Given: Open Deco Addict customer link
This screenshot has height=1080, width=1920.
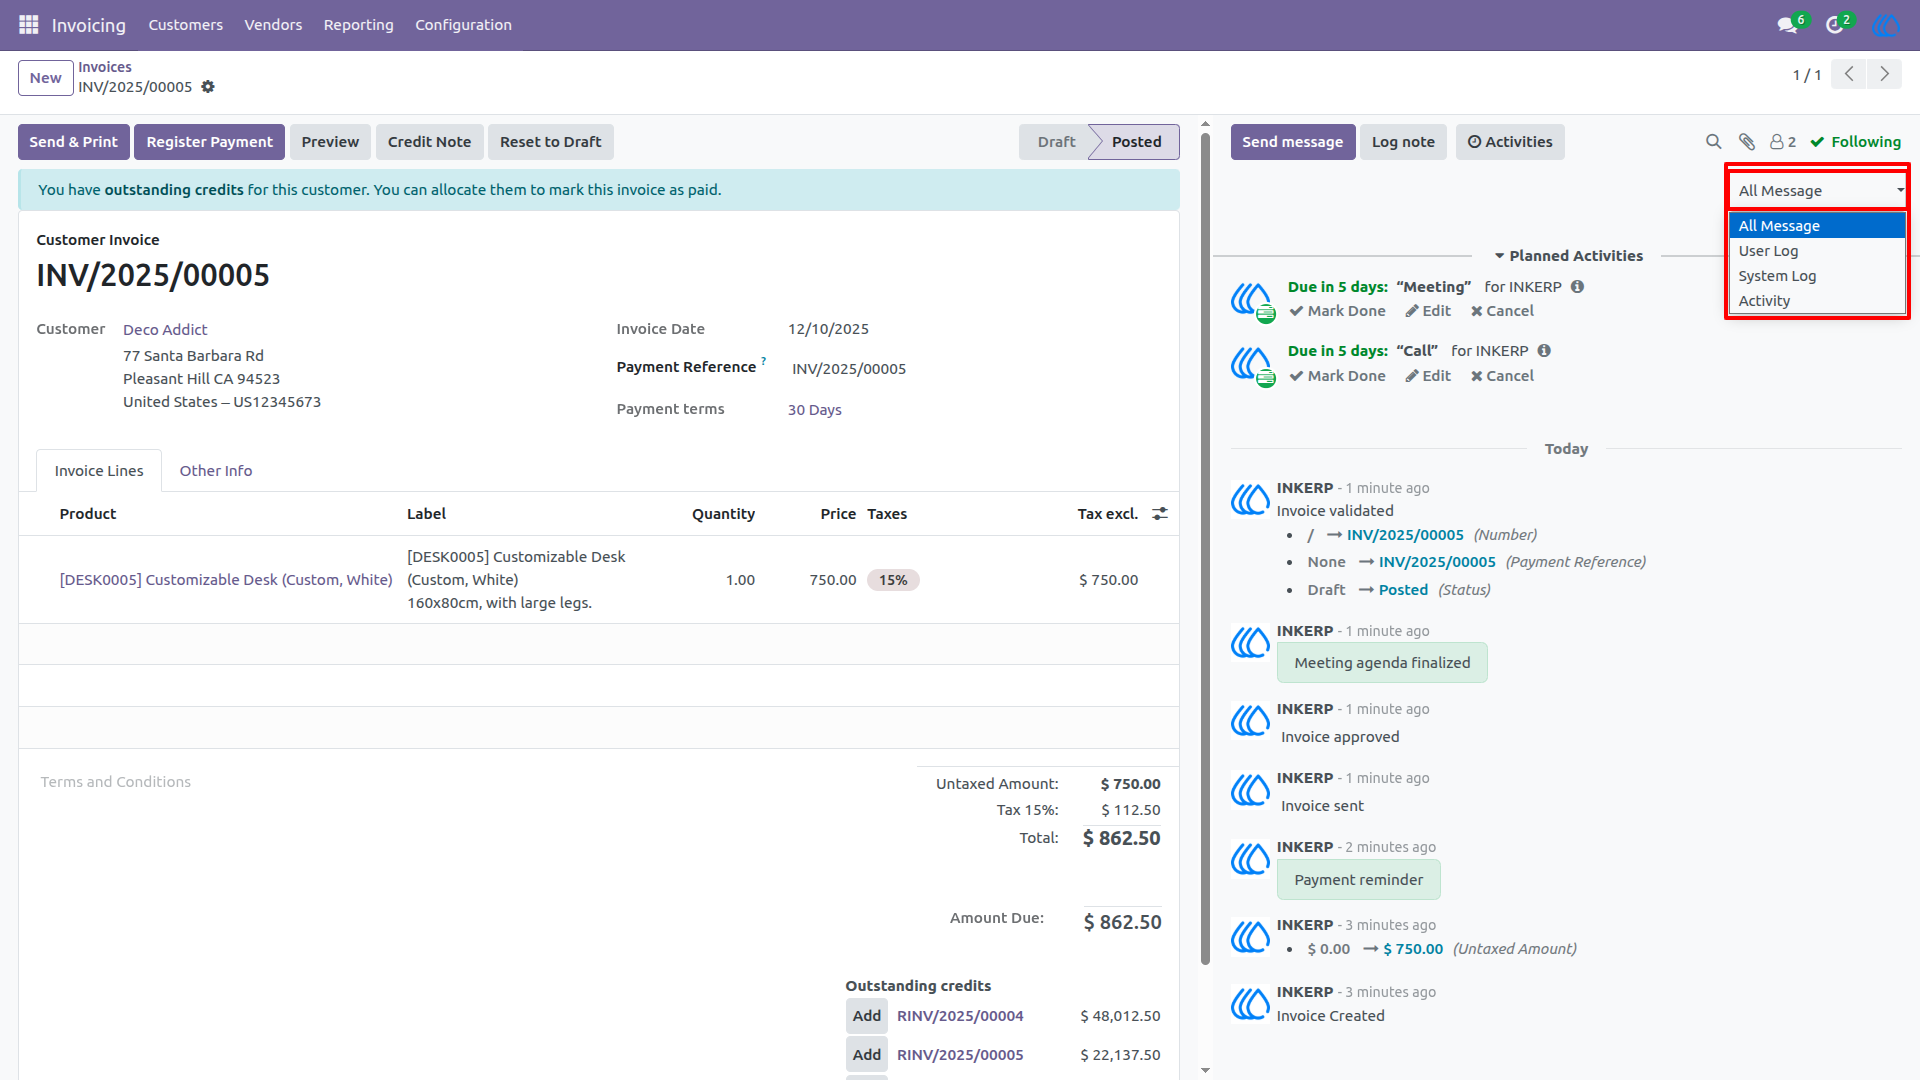Looking at the screenshot, I should click(165, 330).
